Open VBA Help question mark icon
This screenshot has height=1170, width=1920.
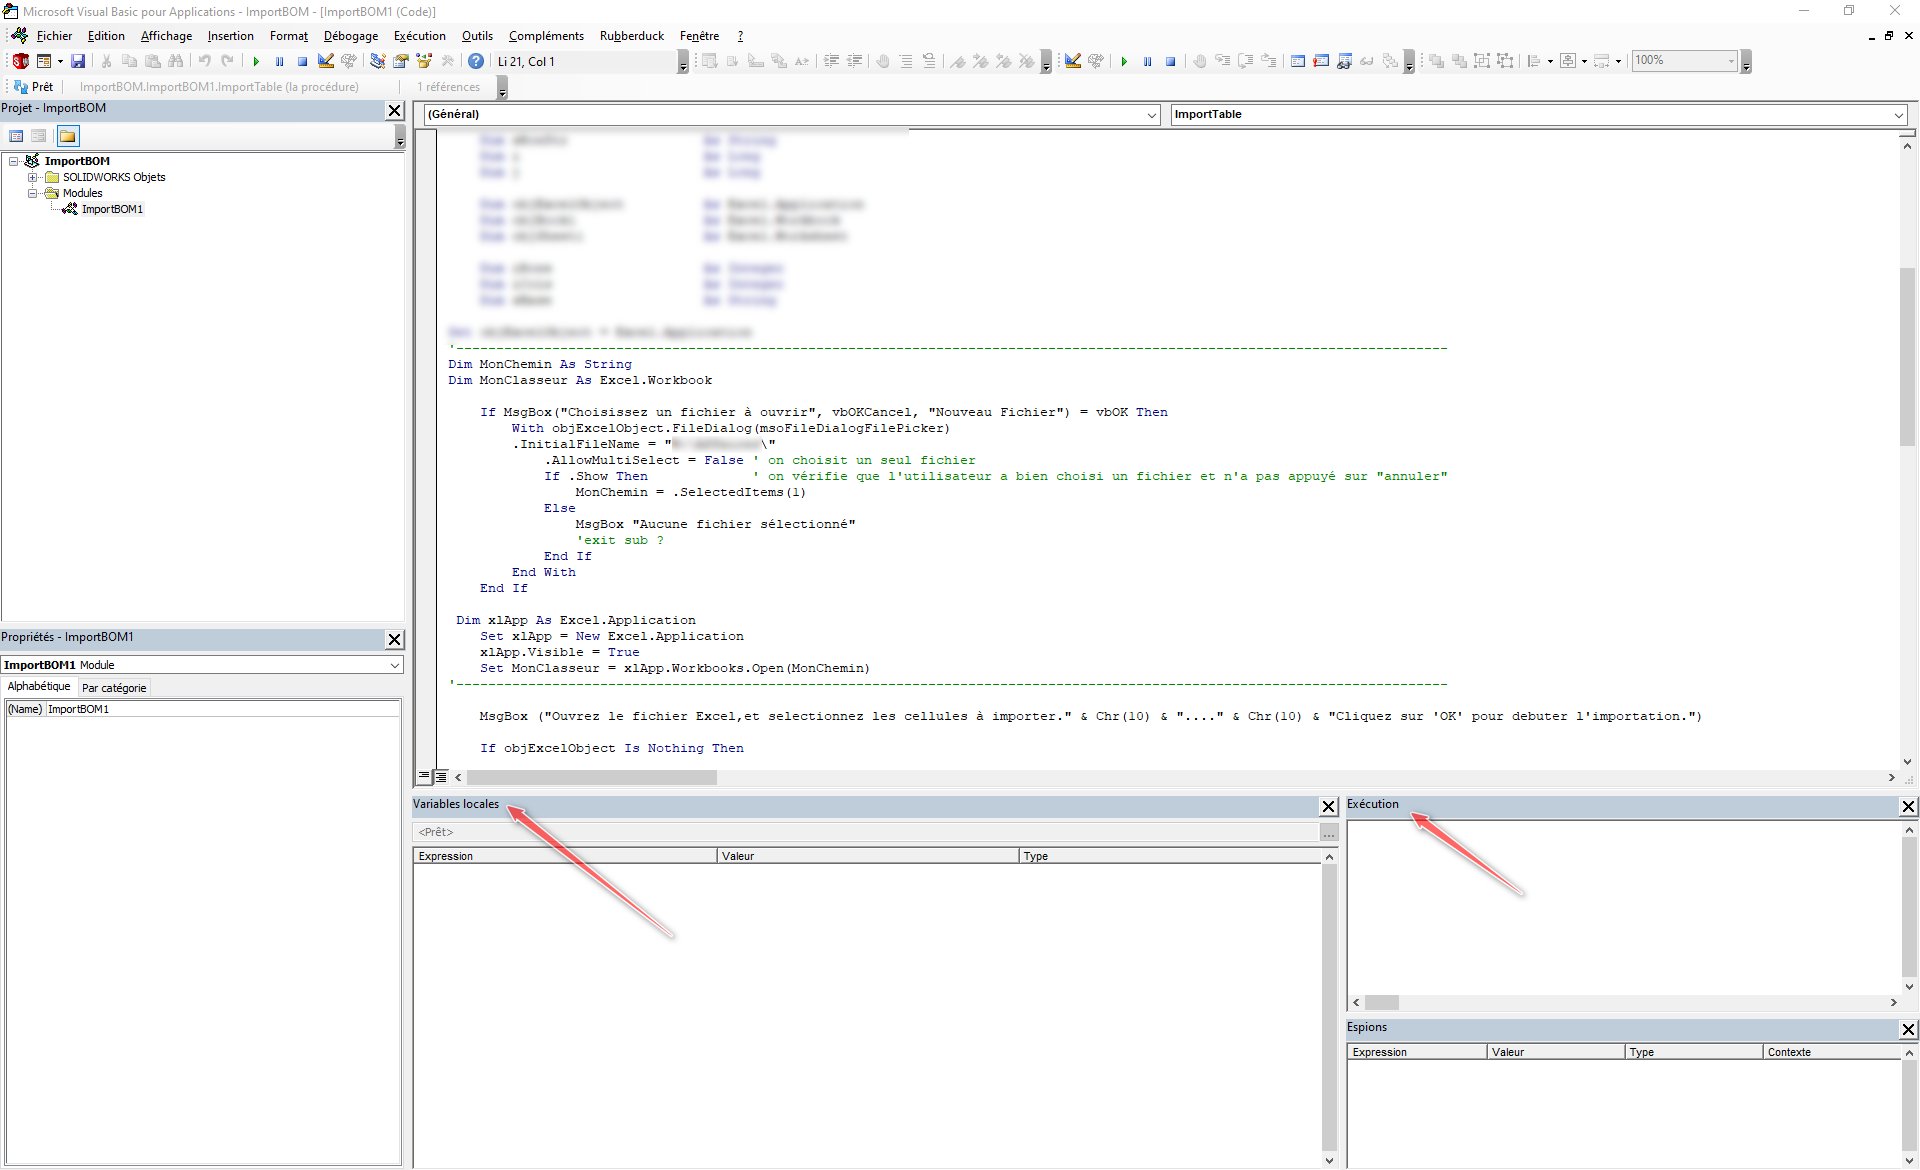tap(476, 61)
